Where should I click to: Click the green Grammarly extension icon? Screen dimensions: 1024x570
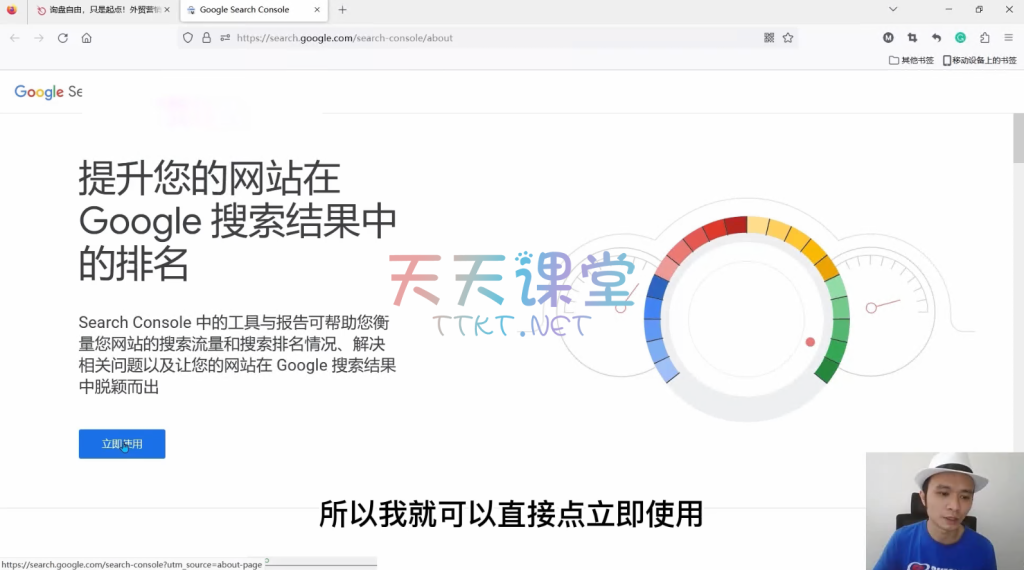[x=960, y=38]
